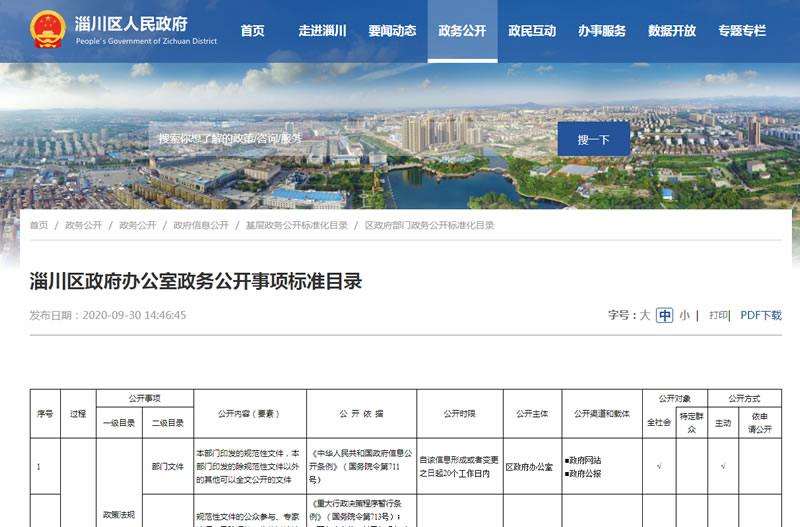
Task: Click the 首页 breadcrumb link
Action: coord(39,226)
